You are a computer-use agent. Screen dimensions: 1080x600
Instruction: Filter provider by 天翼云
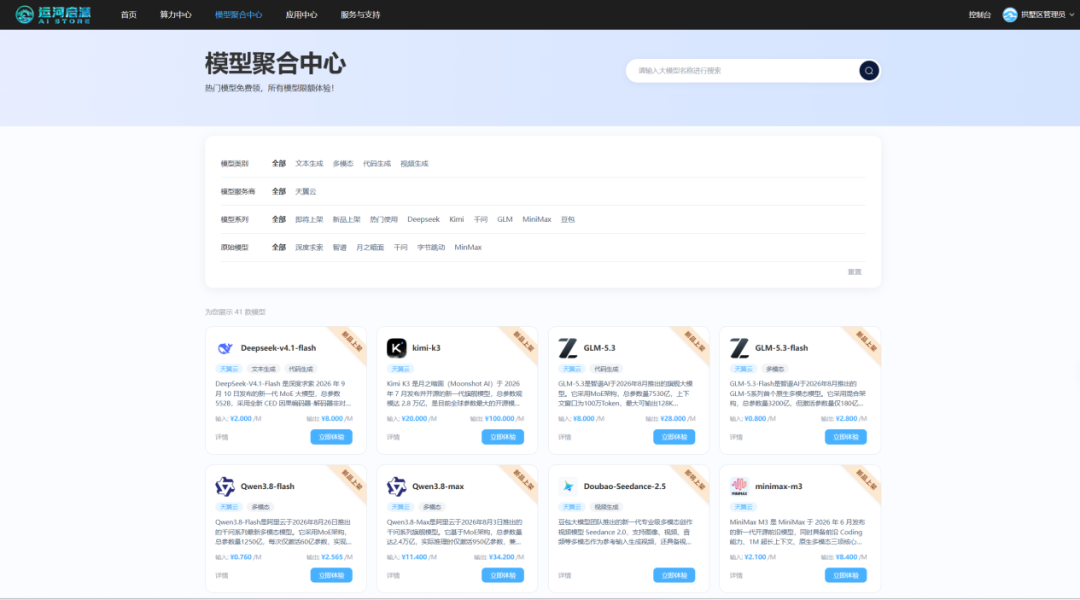coord(306,192)
